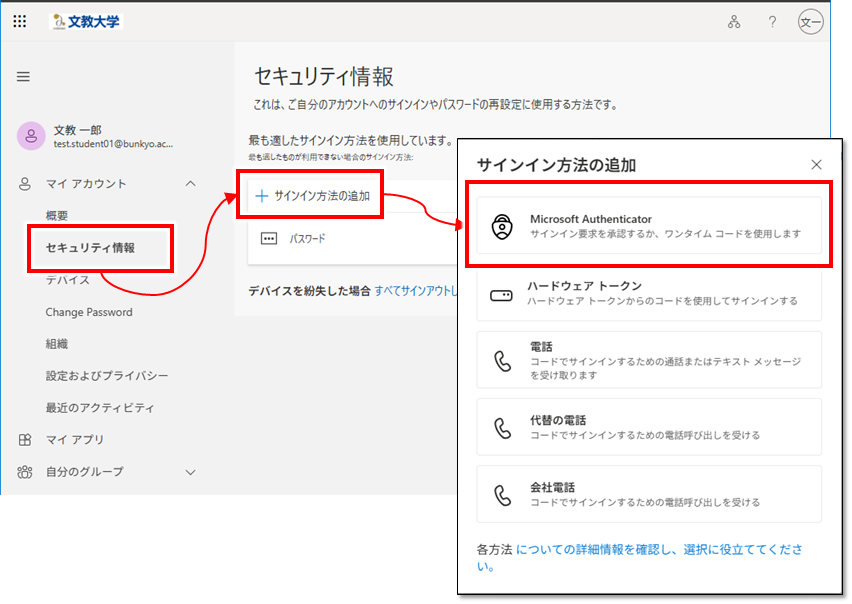Click the マイ アプリ icon

tap(25, 439)
